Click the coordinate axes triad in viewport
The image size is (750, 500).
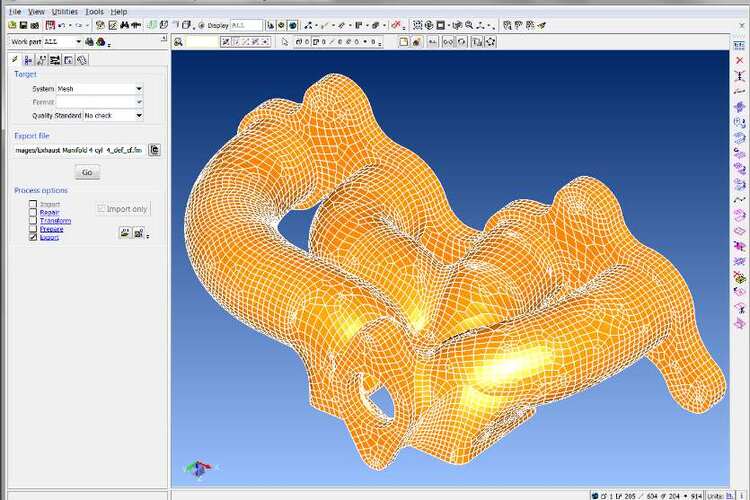tap(197, 467)
